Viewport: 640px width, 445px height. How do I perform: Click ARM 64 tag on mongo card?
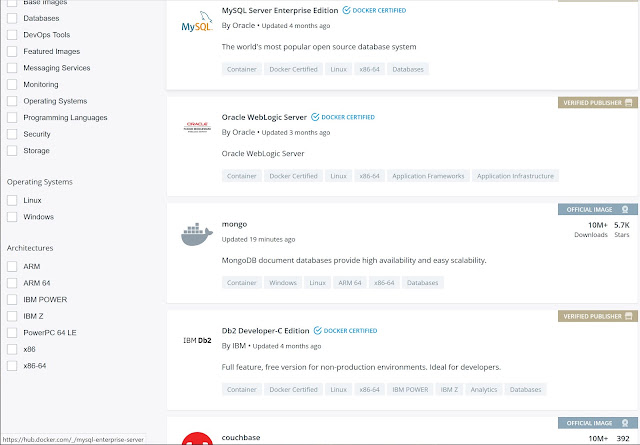point(350,283)
